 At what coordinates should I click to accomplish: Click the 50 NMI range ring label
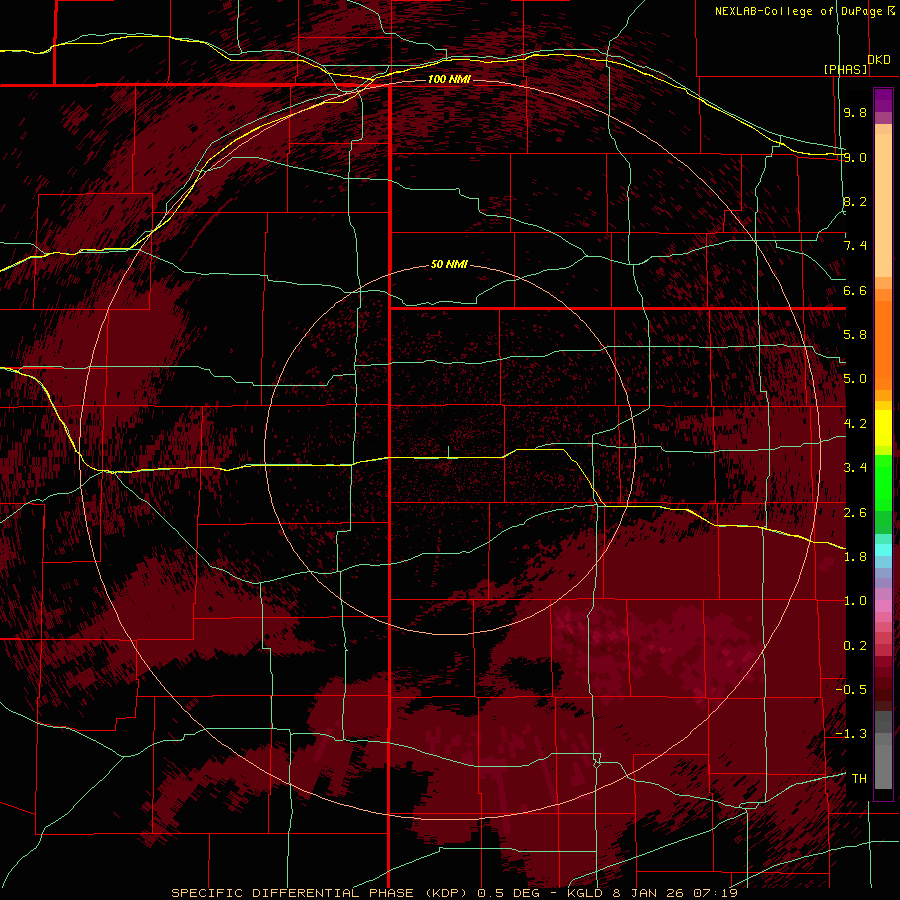click(449, 264)
